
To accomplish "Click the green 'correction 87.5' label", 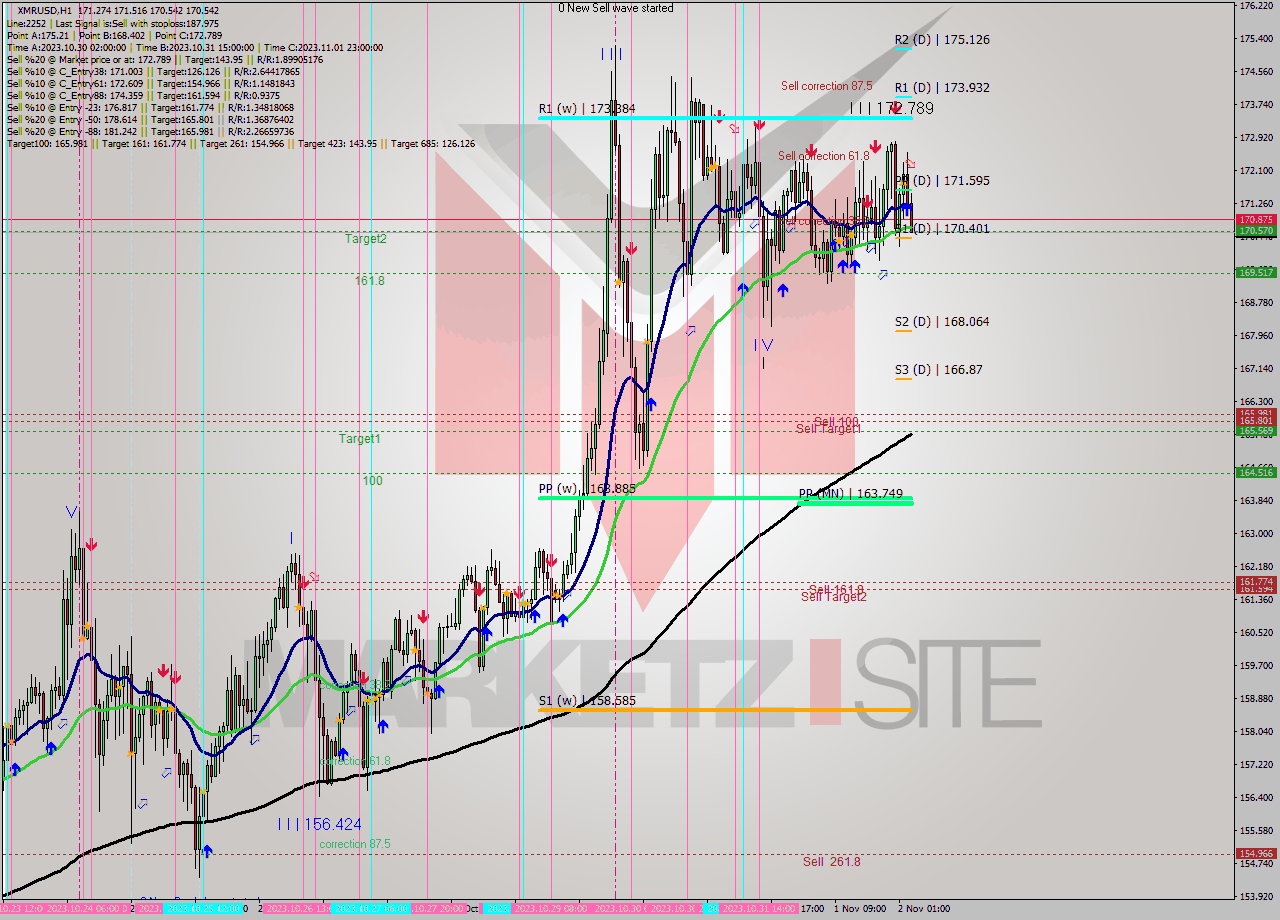I will 355,844.
